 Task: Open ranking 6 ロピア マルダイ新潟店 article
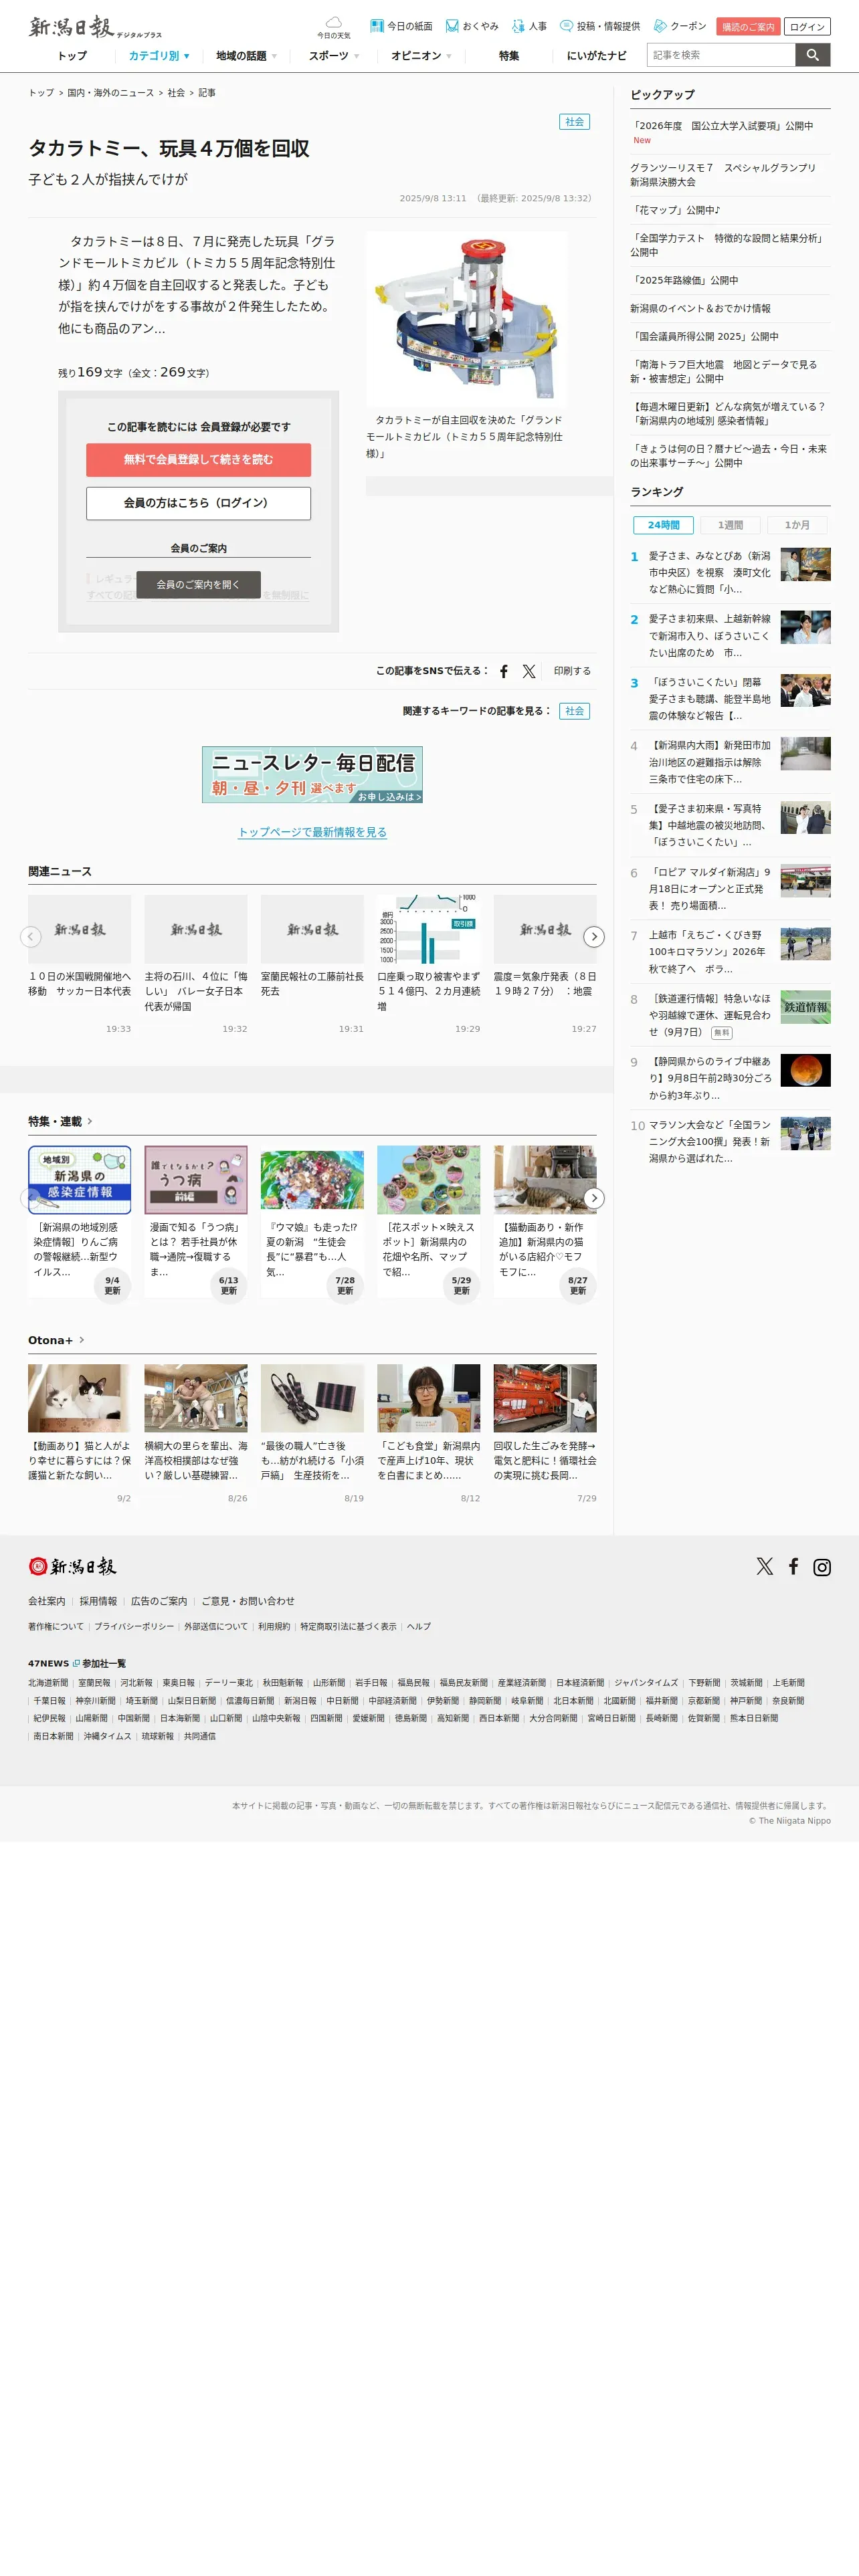pyautogui.click(x=710, y=889)
